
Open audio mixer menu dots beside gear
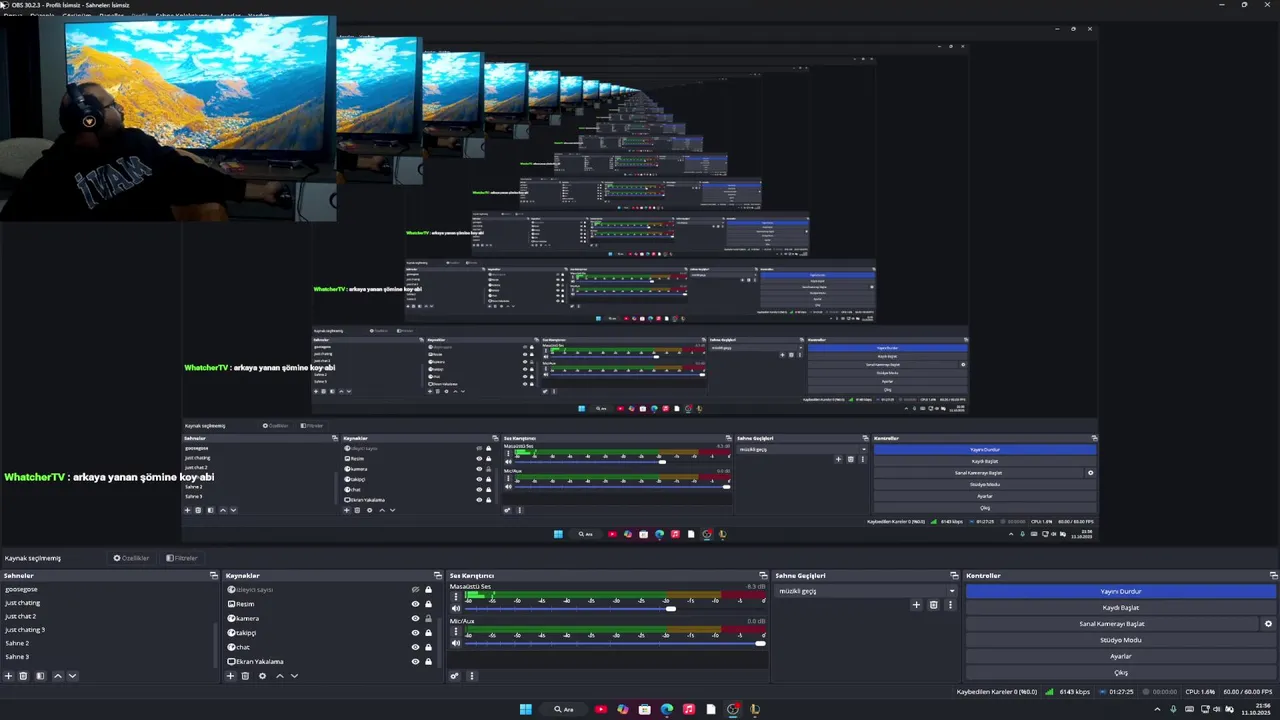click(x=472, y=676)
